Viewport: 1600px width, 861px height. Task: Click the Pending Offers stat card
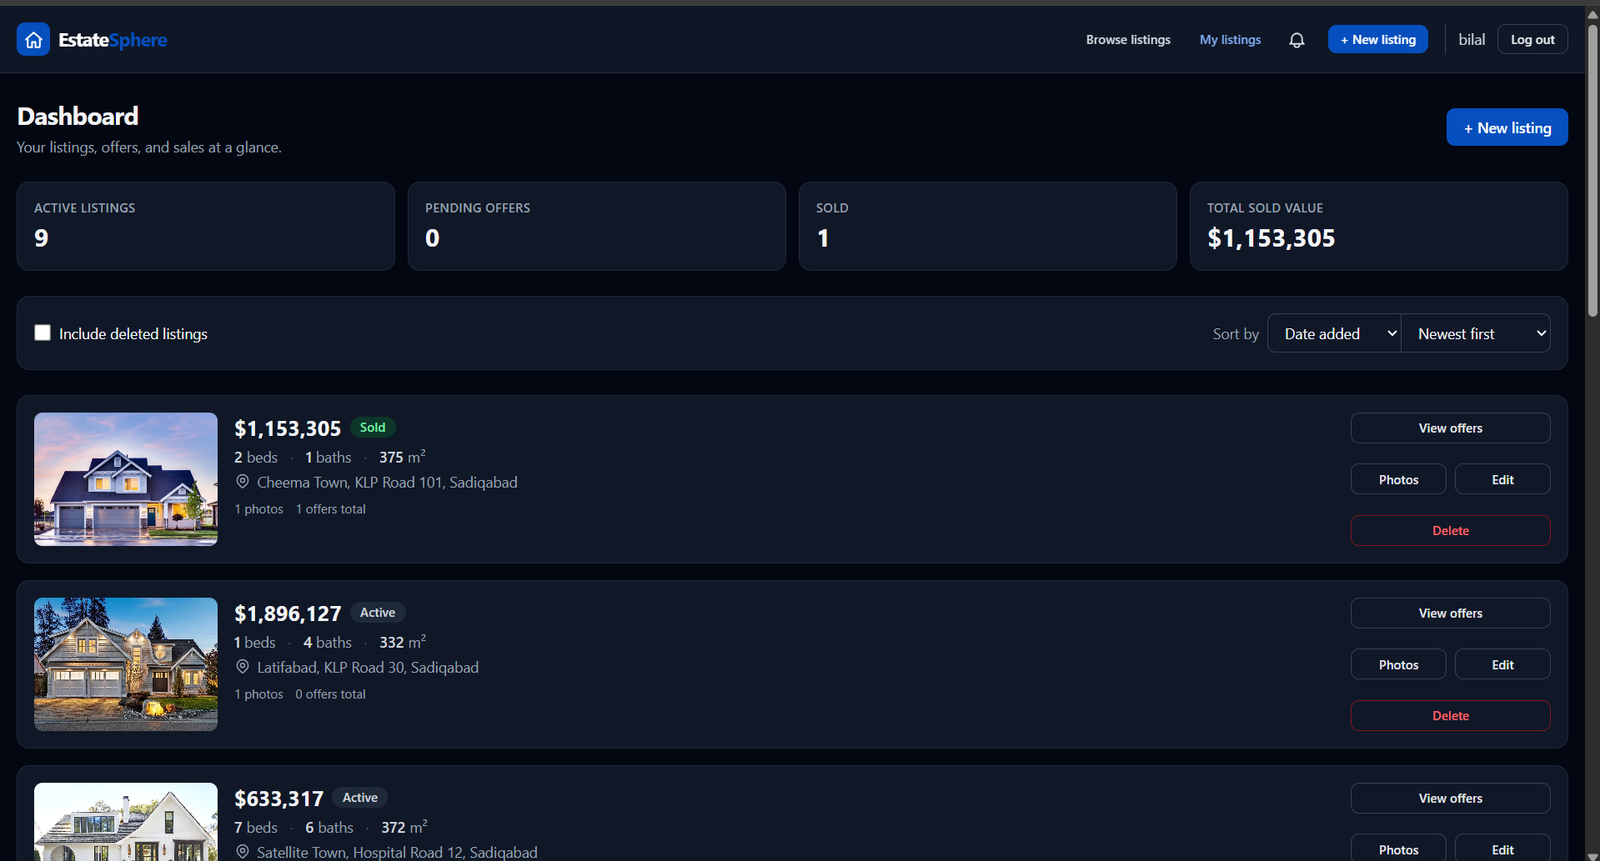(597, 226)
